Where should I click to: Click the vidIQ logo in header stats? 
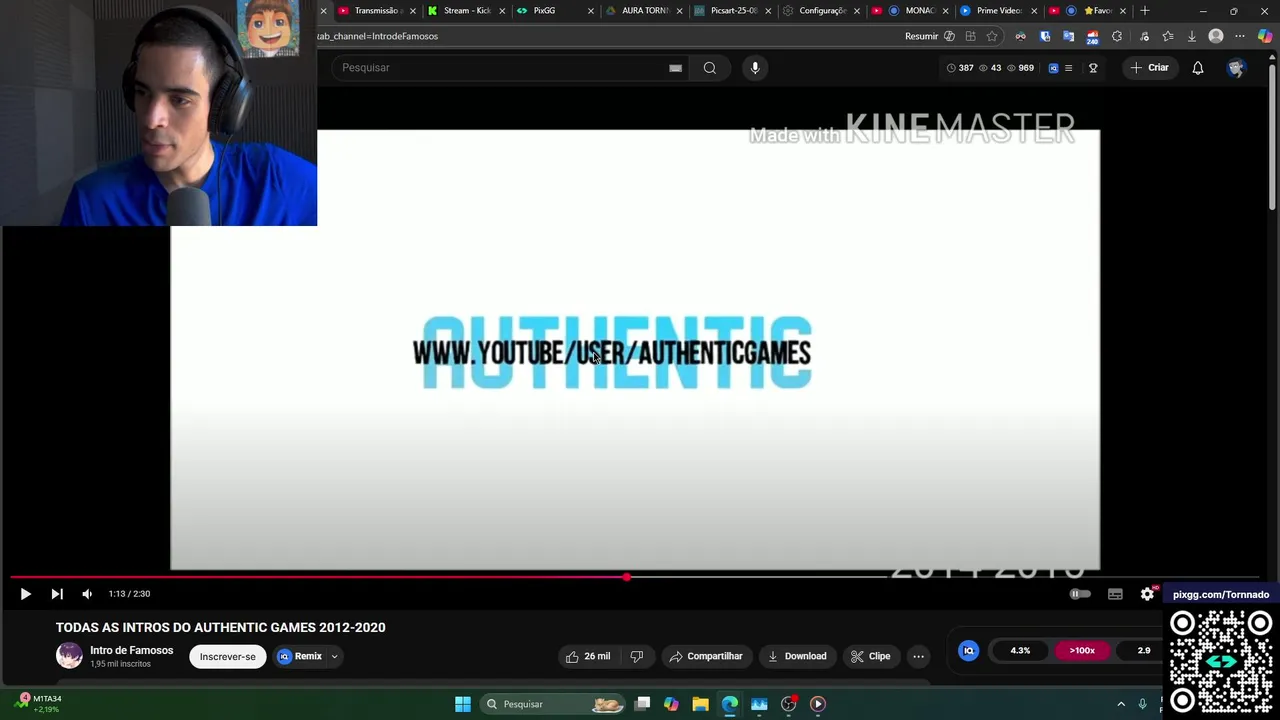[1053, 68]
